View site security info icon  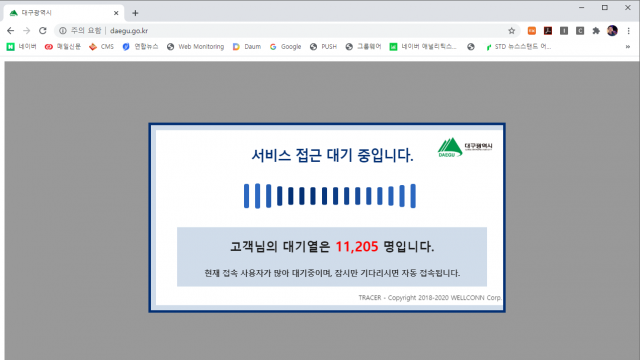(x=62, y=31)
